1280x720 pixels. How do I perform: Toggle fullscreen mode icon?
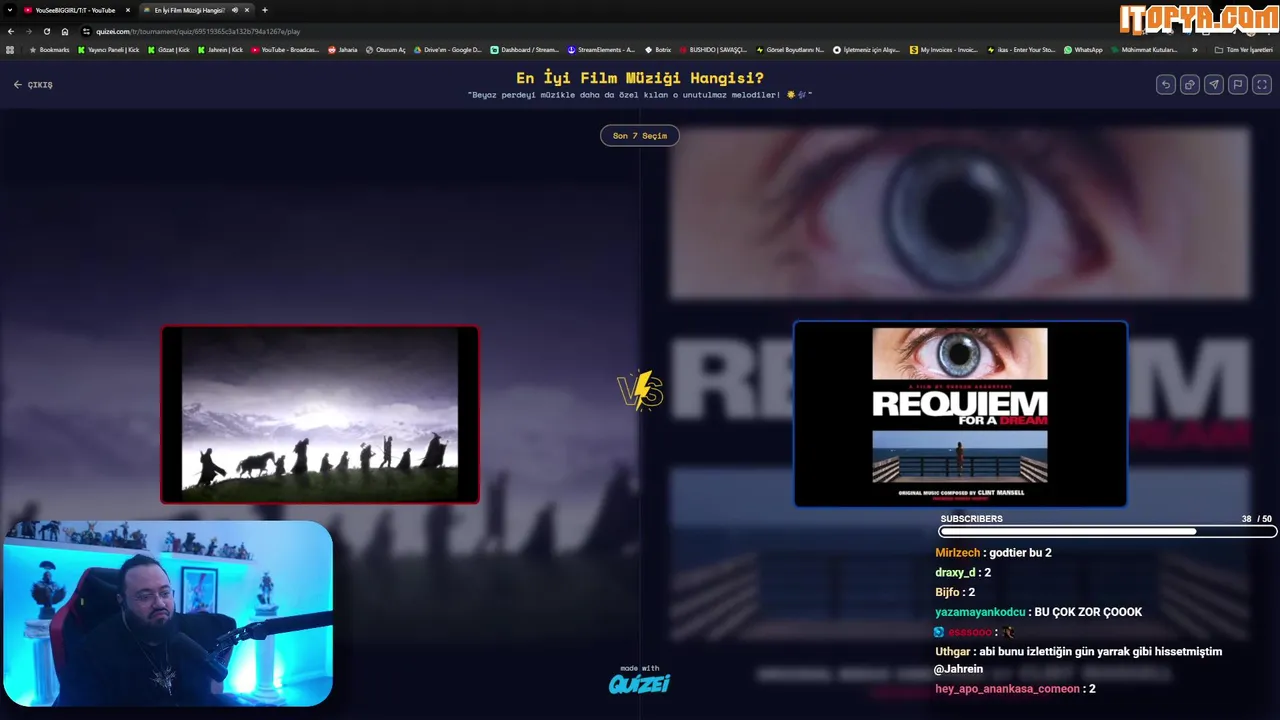coord(1262,85)
